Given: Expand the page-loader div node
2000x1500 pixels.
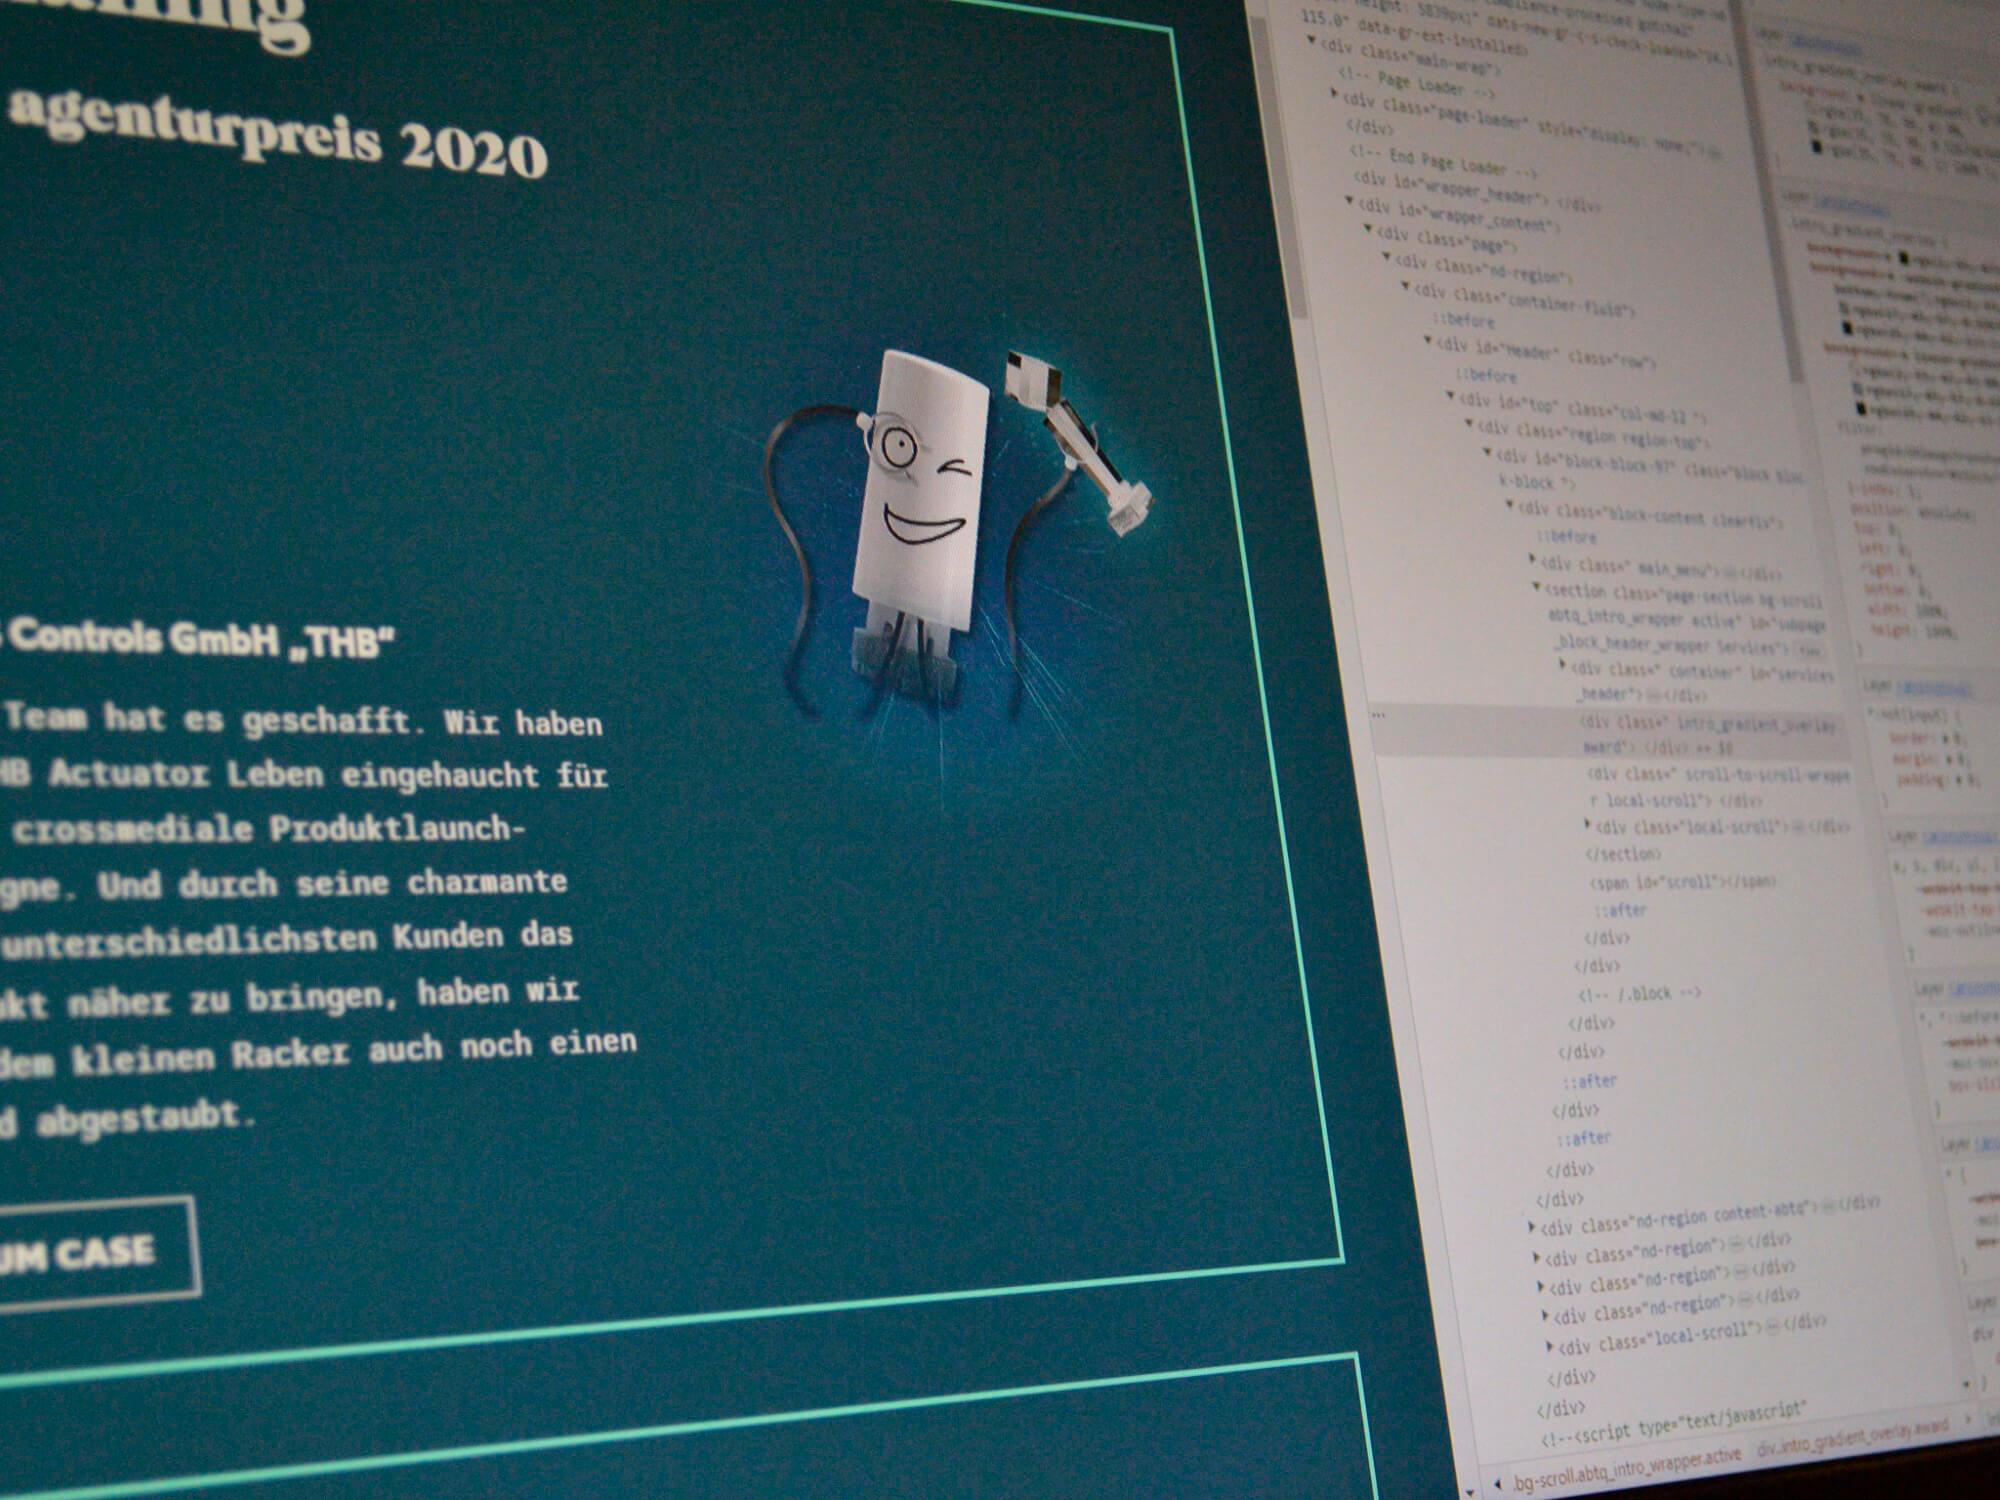Looking at the screenshot, I should pos(1334,94).
